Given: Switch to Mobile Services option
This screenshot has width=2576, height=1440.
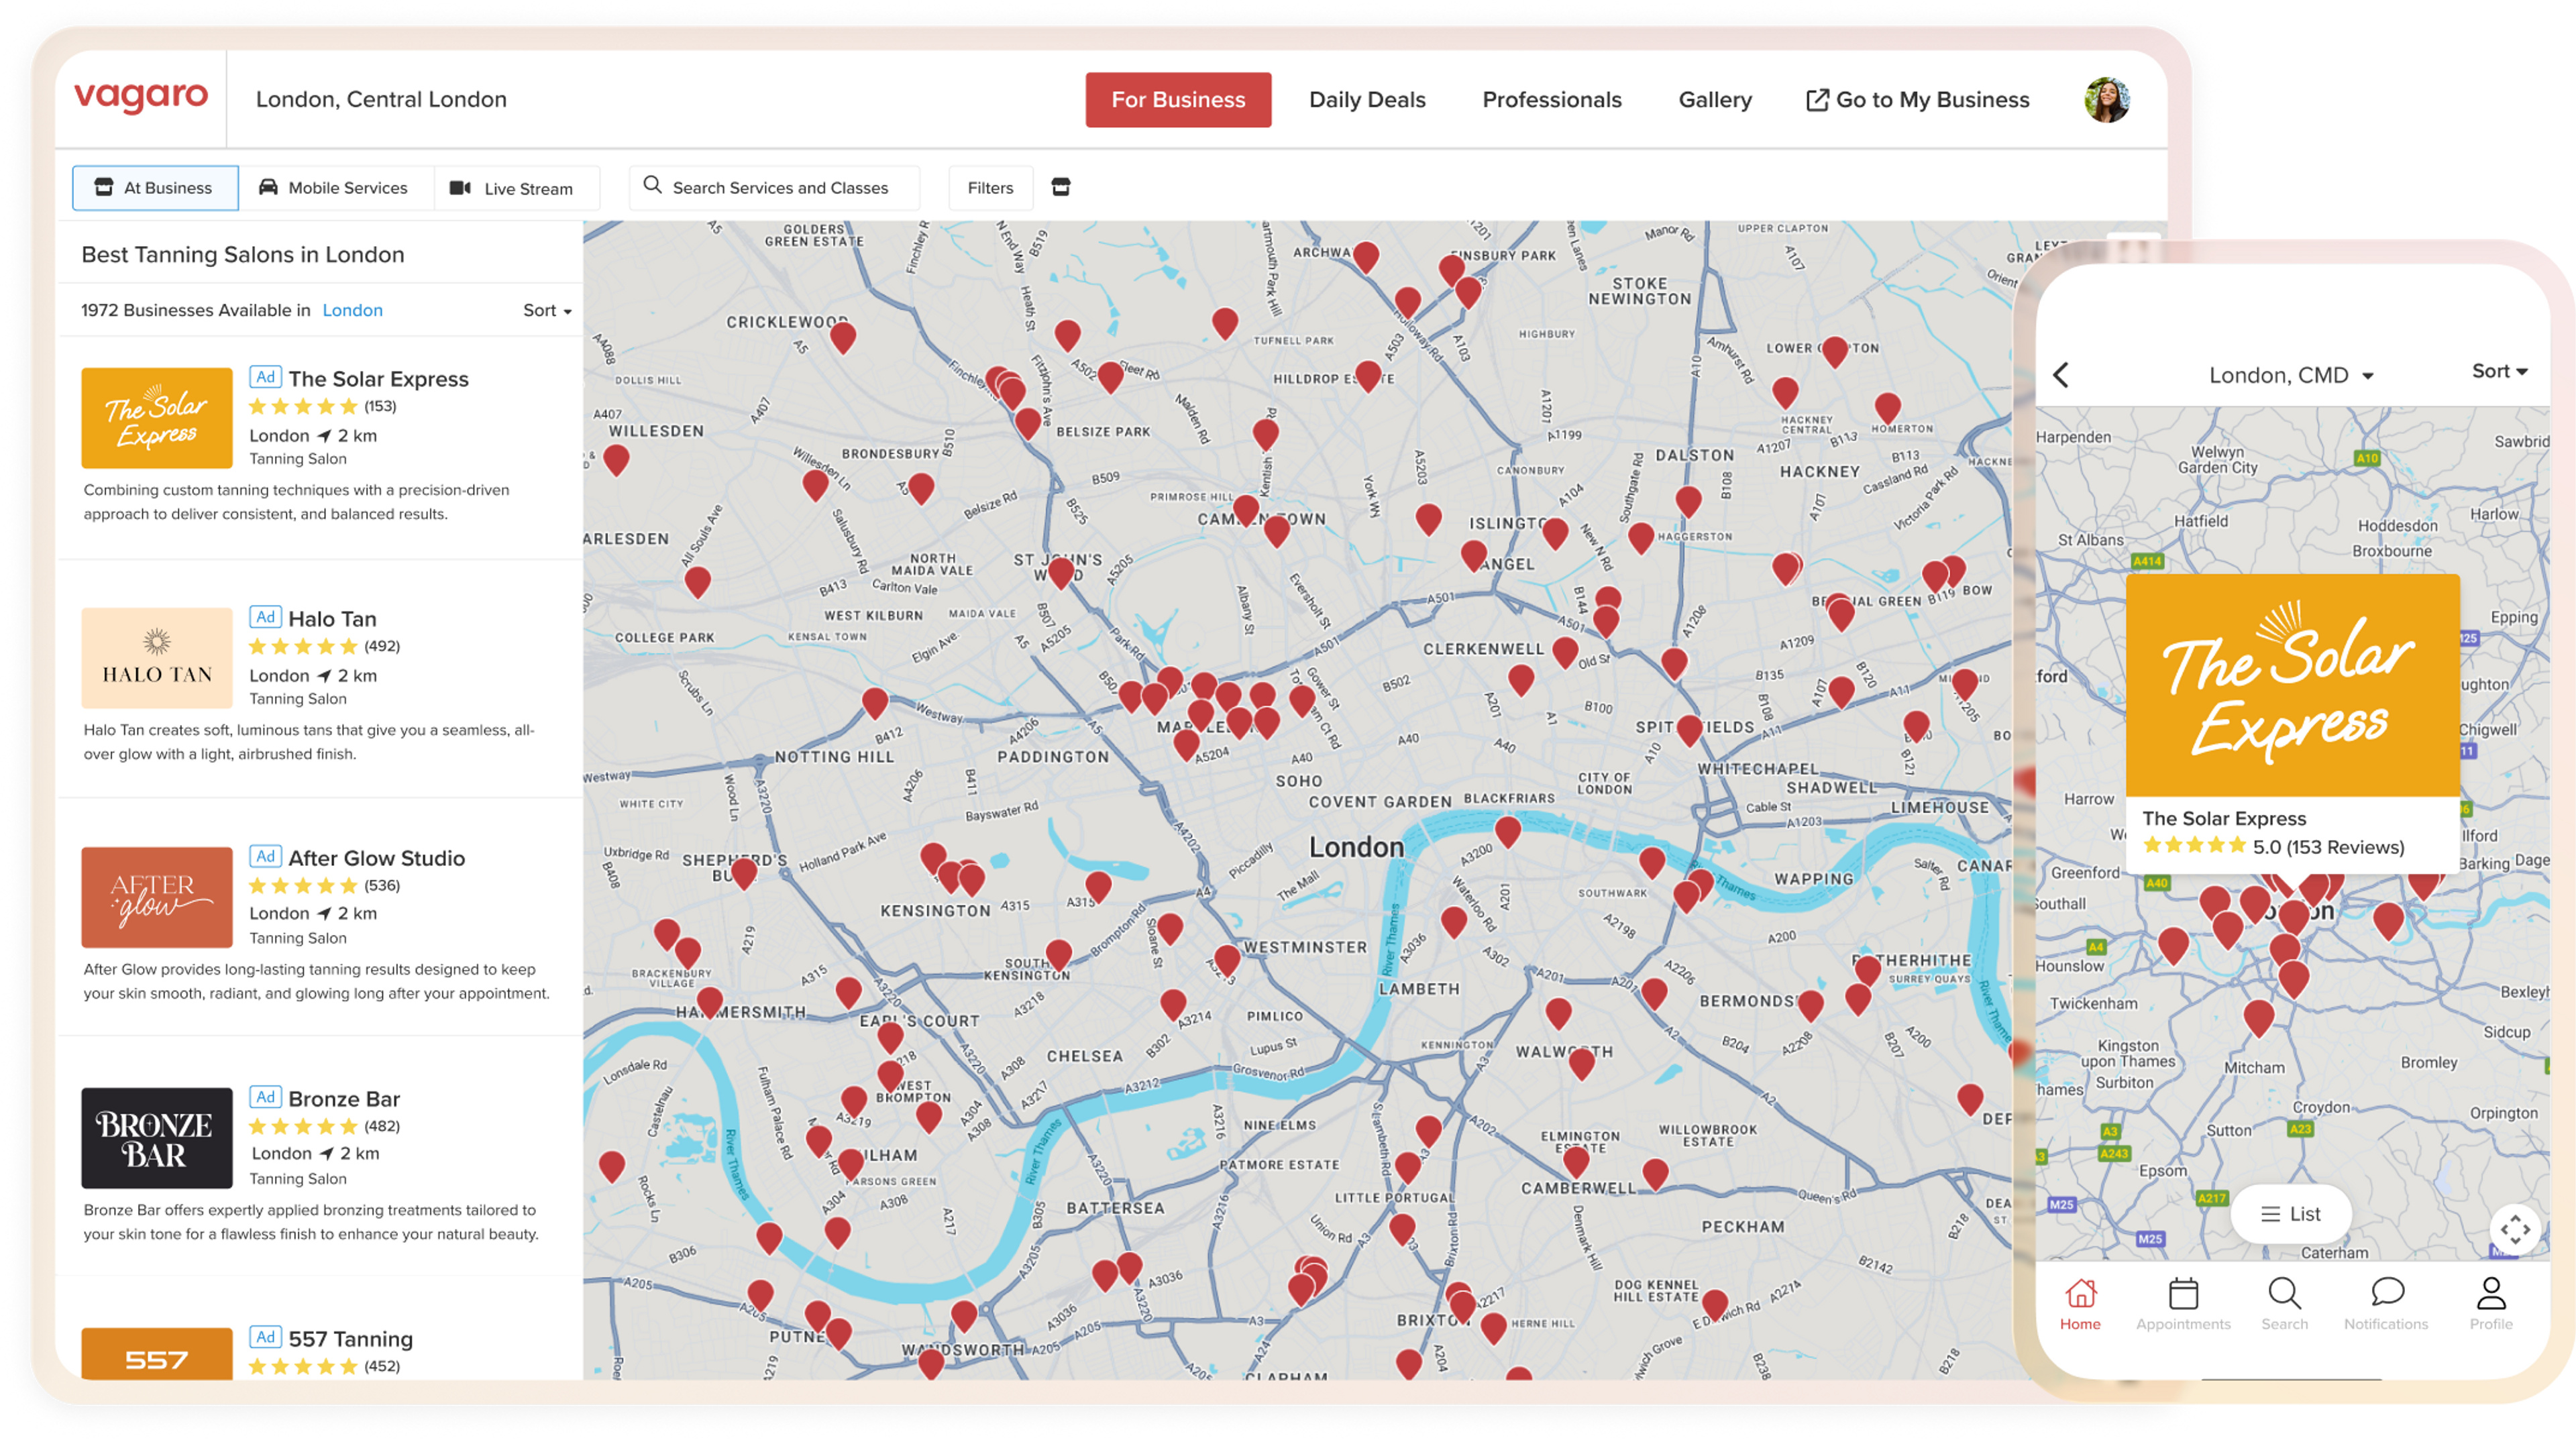Looking at the screenshot, I should pyautogui.click(x=334, y=188).
